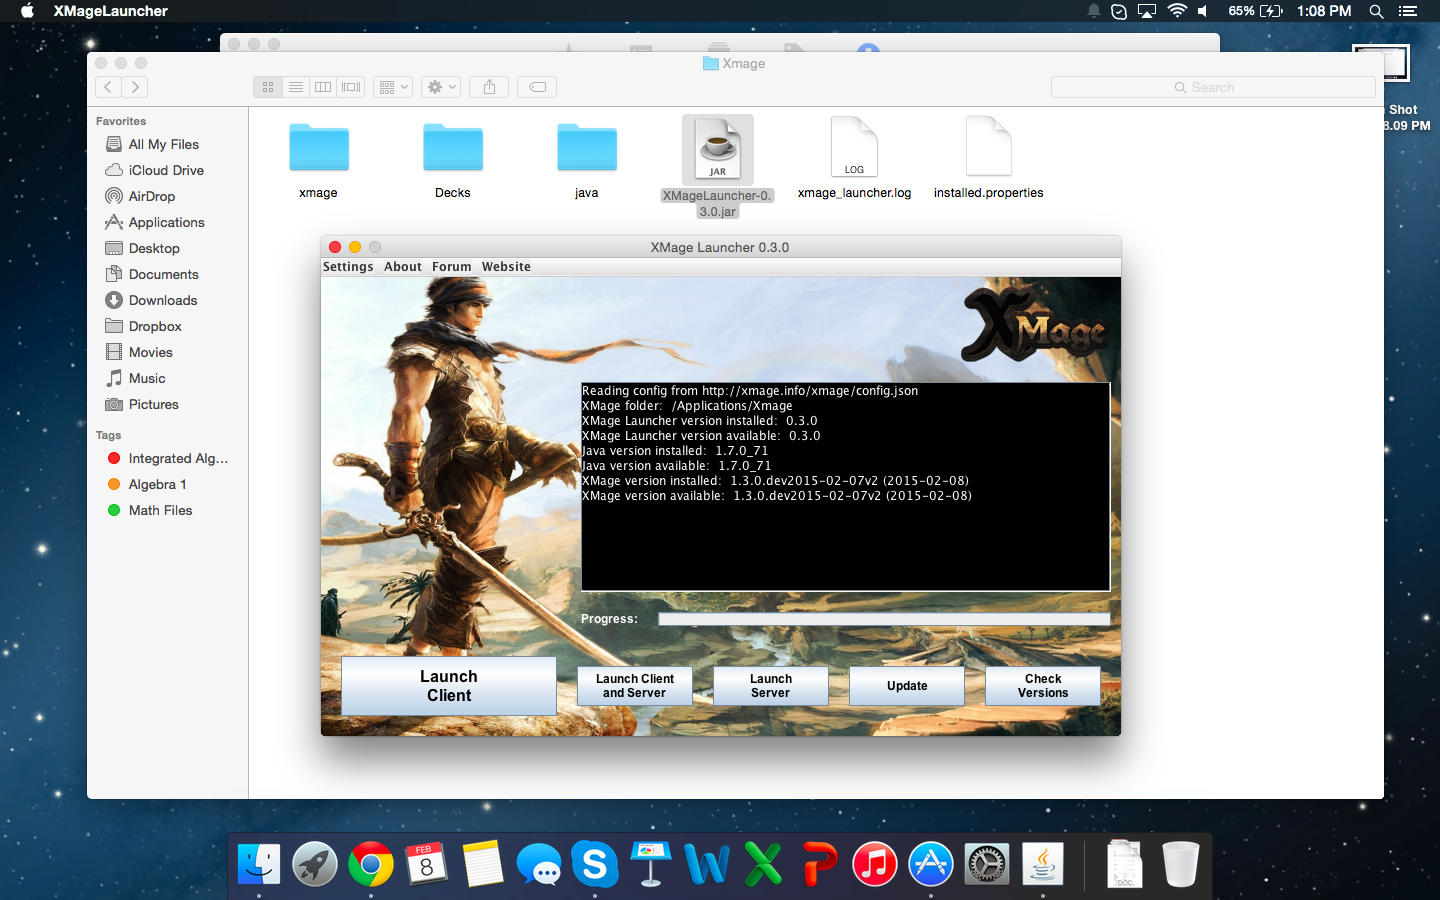Open the java folder

[587, 147]
